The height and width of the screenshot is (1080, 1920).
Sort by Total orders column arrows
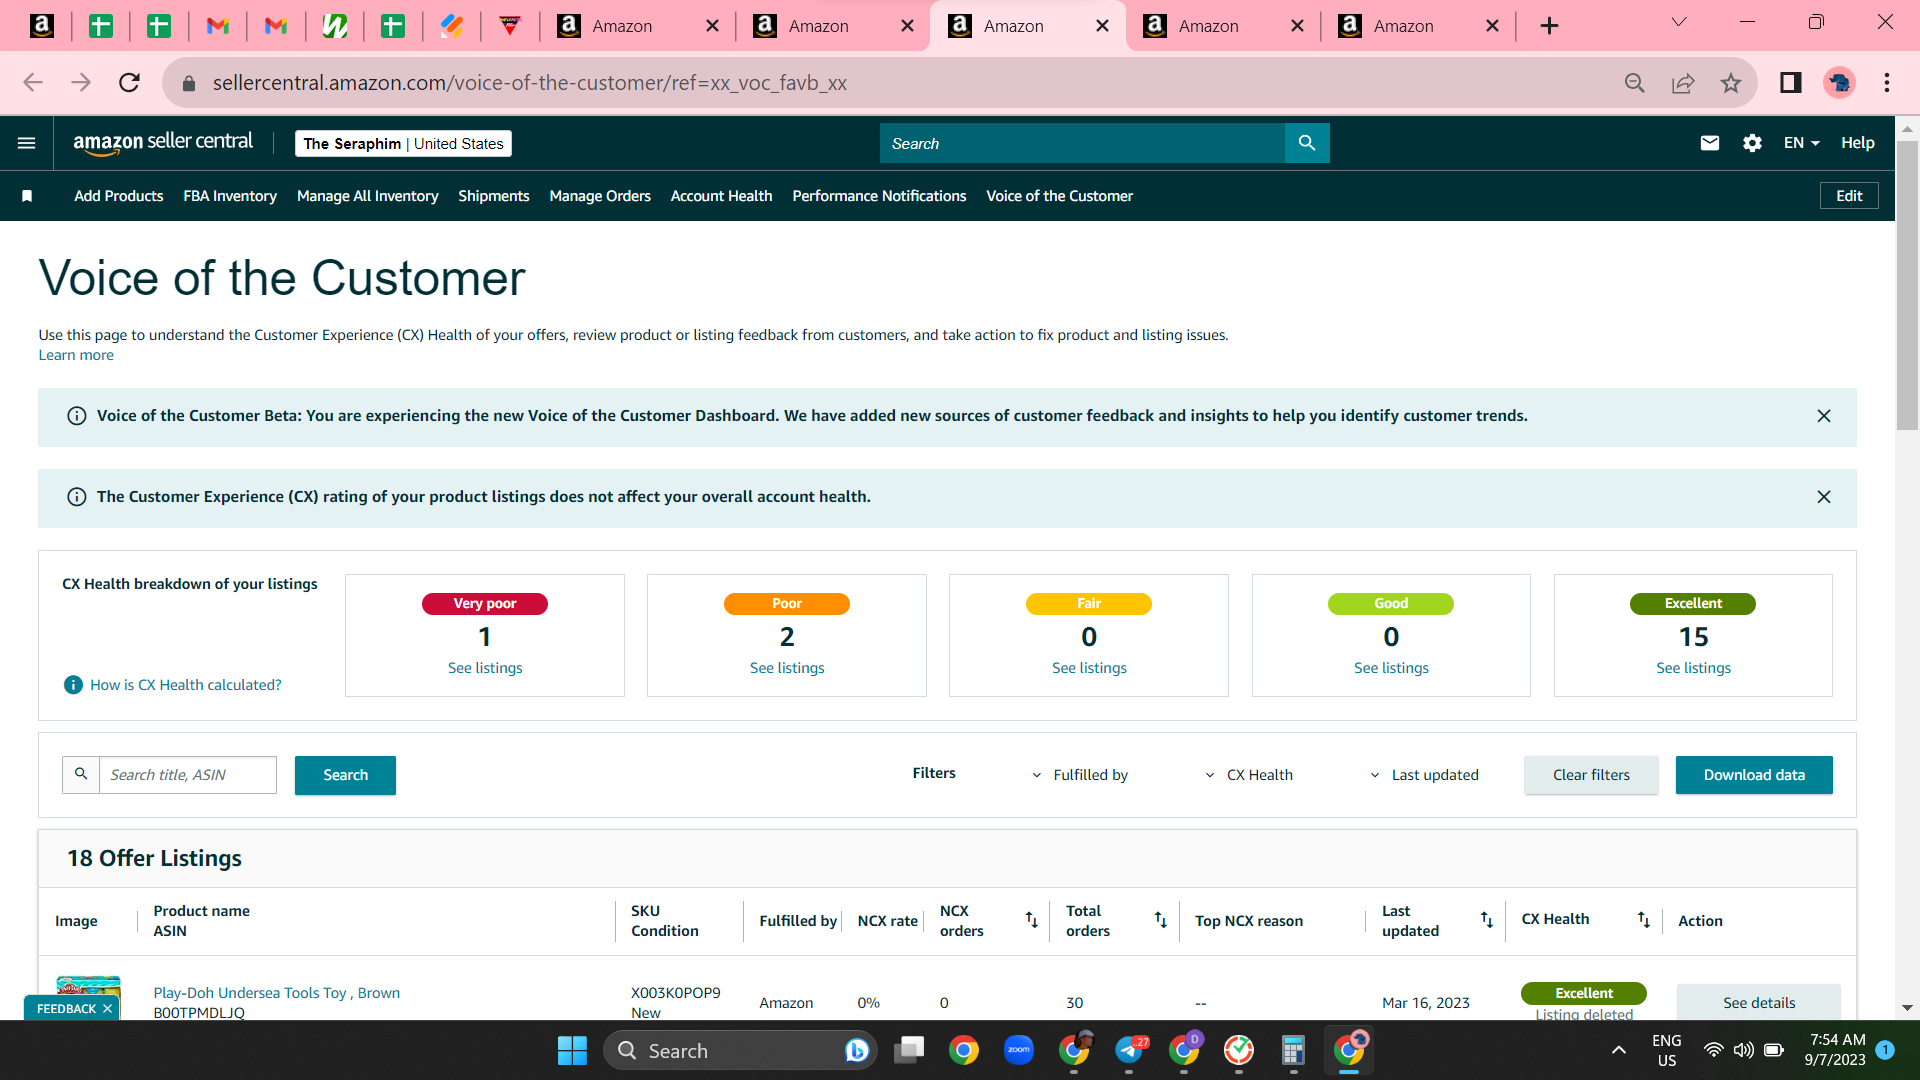click(x=1161, y=920)
